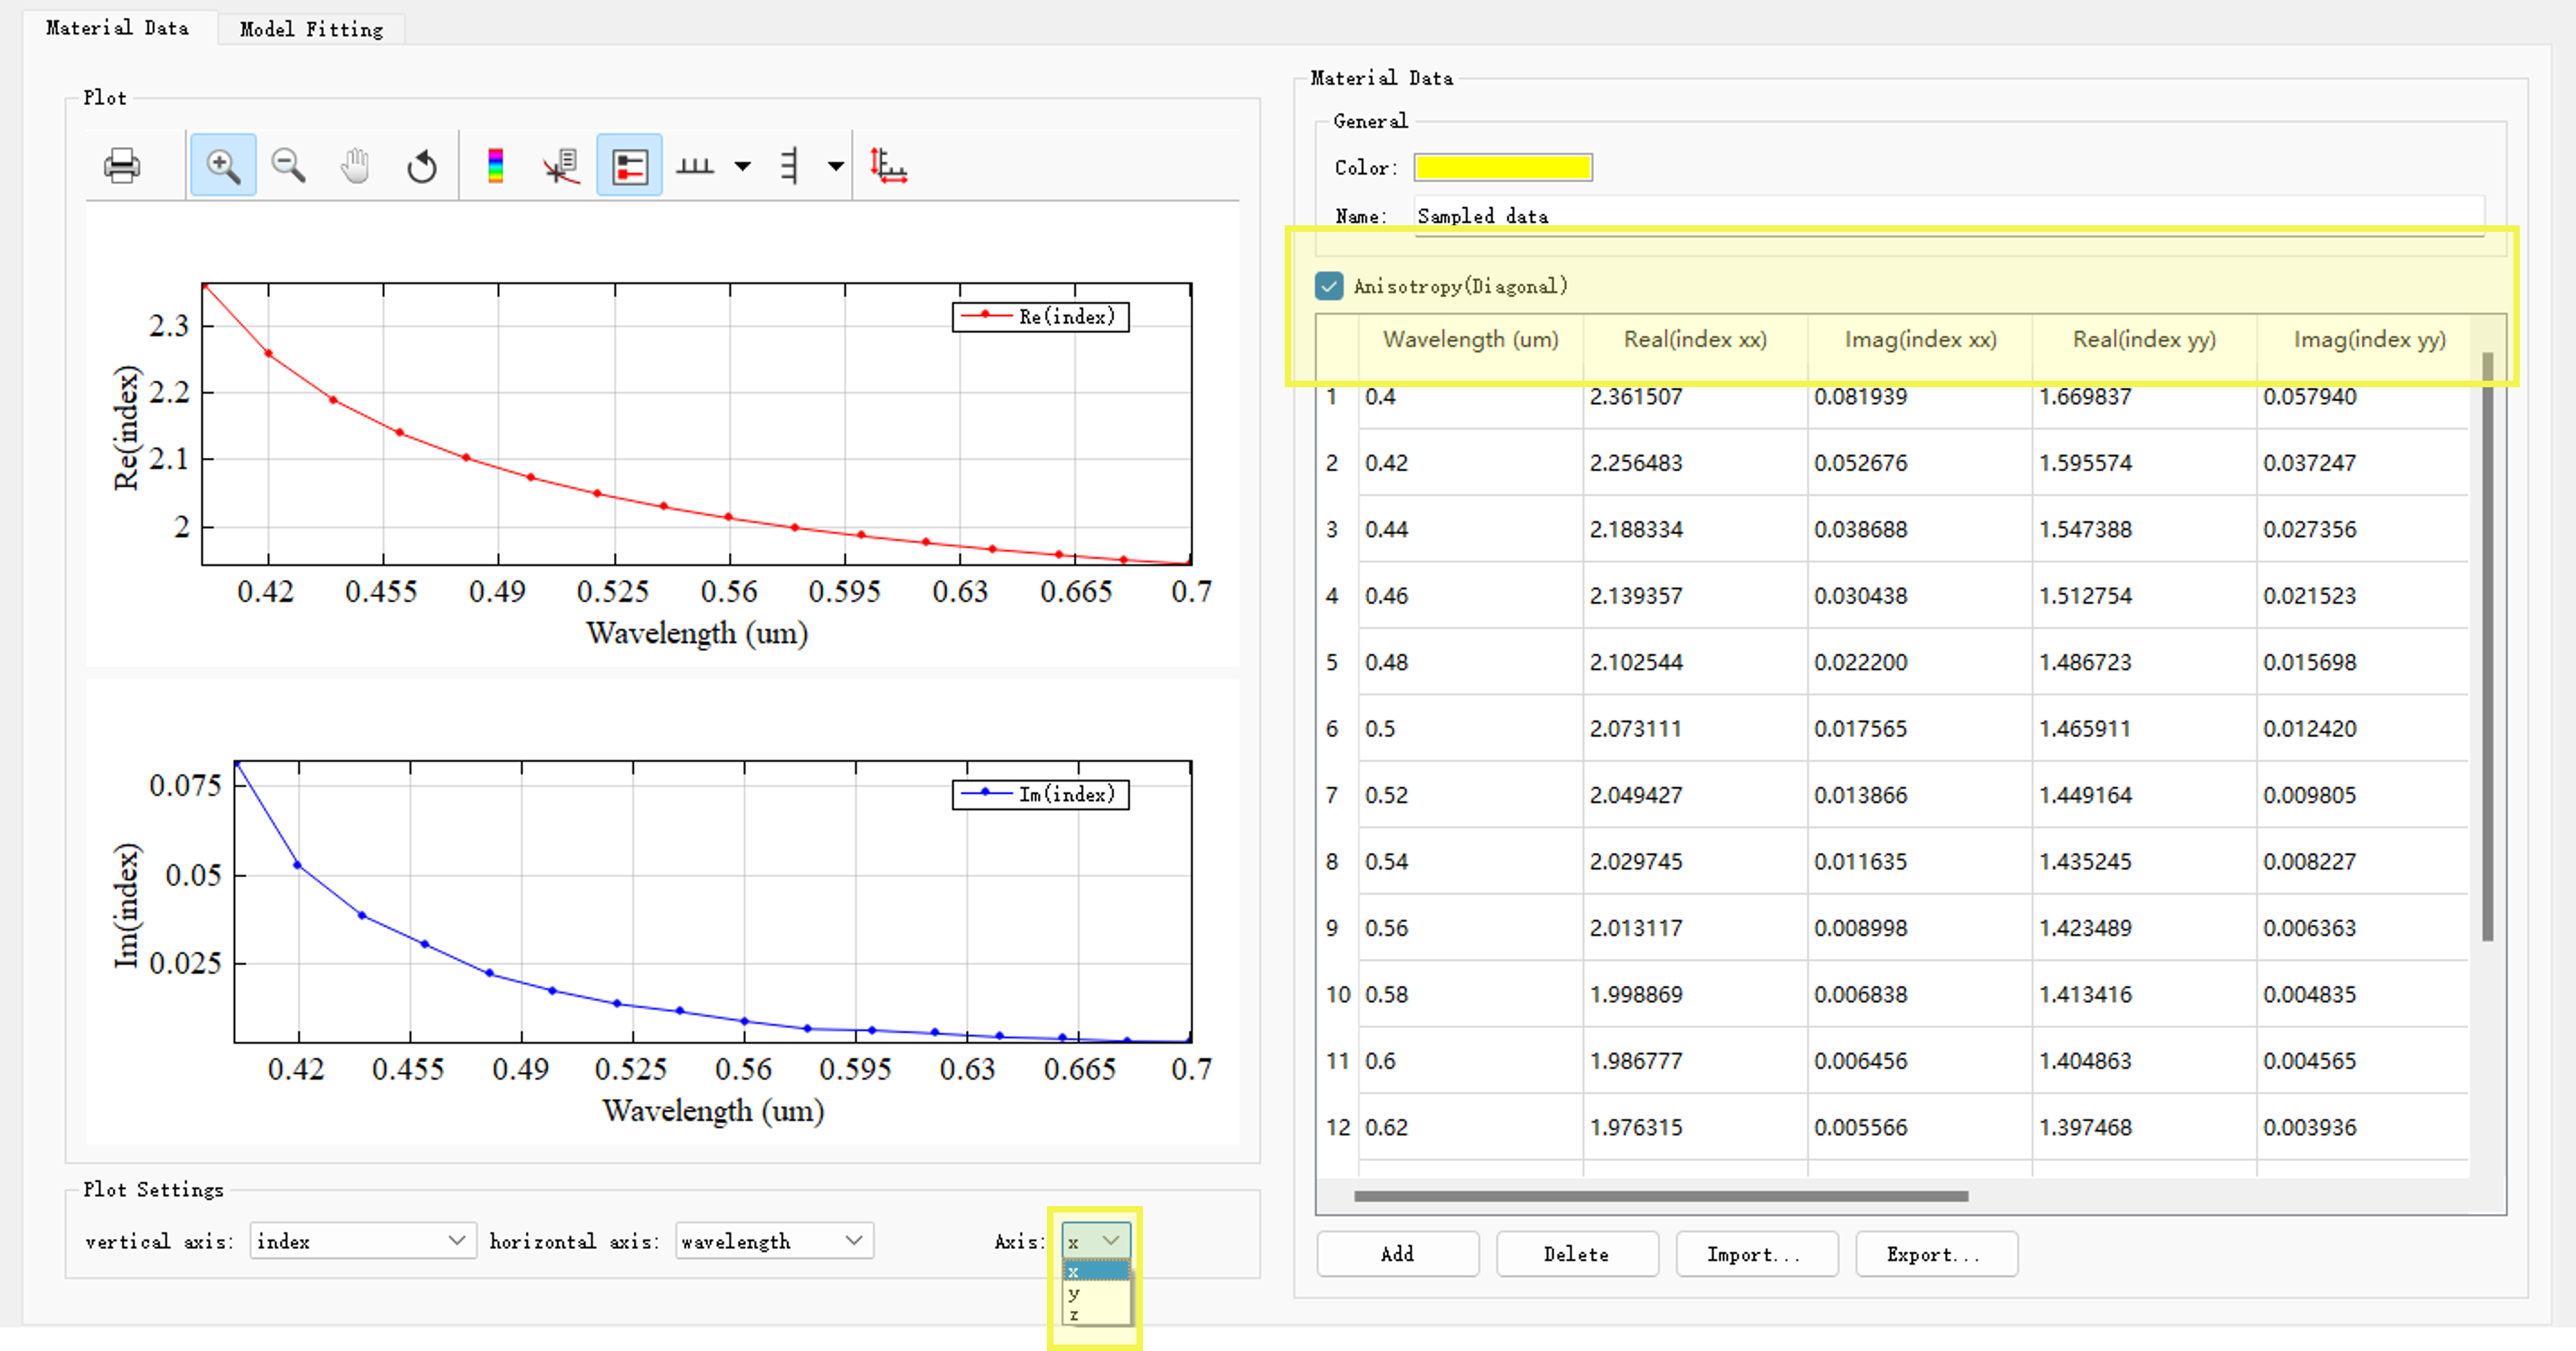Click wavelength cell 0.42
Viewport: 2576px width, 1351px height.
click(x=1471, y=463)
